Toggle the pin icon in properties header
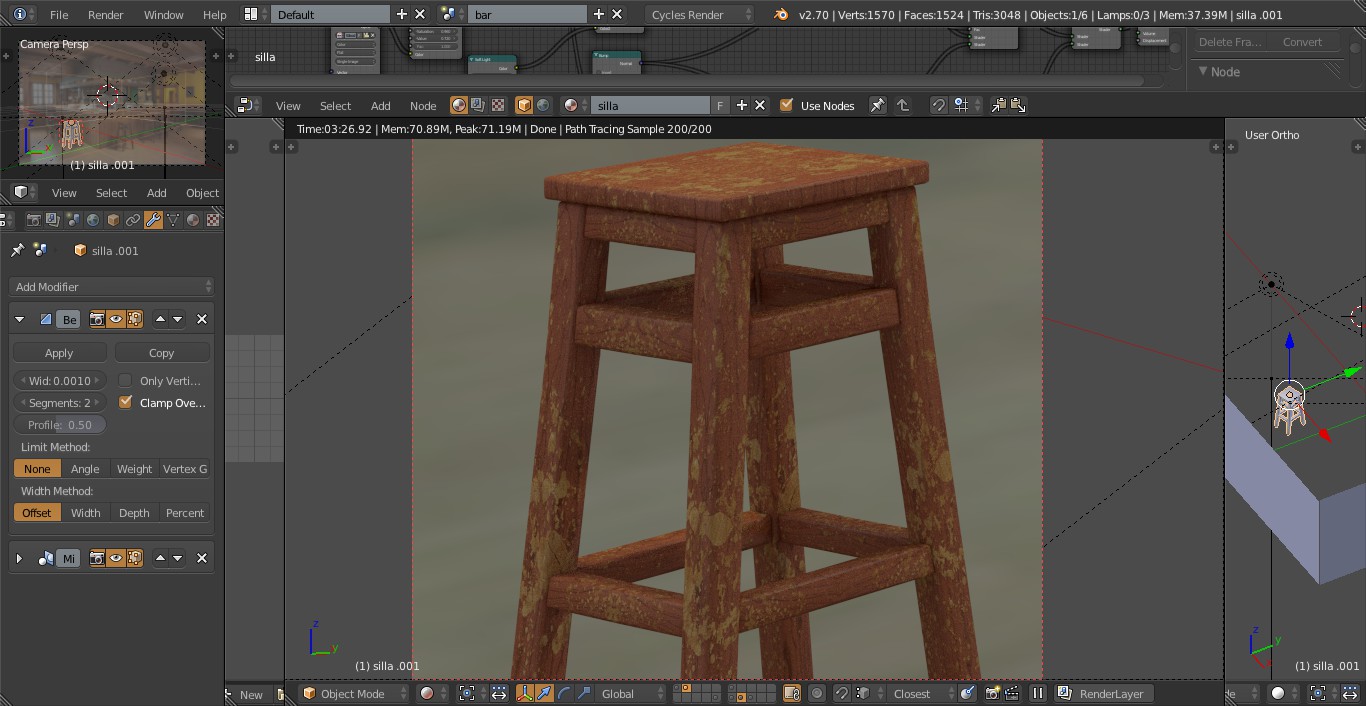The width and height of the screenshot is (1366, 706). coord(17,250)
